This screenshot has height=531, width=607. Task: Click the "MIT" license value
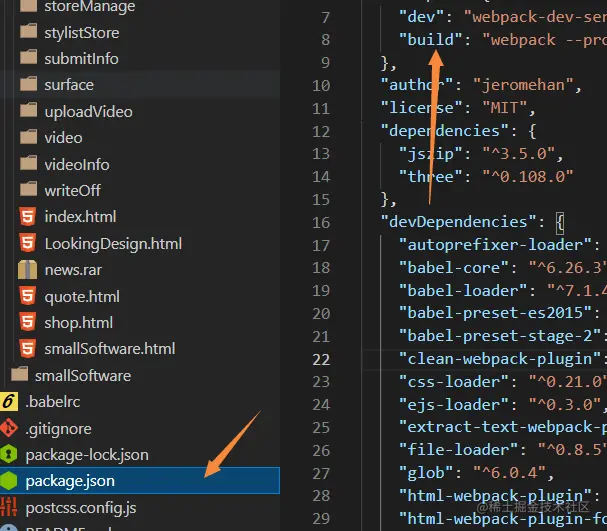point(504,108)
